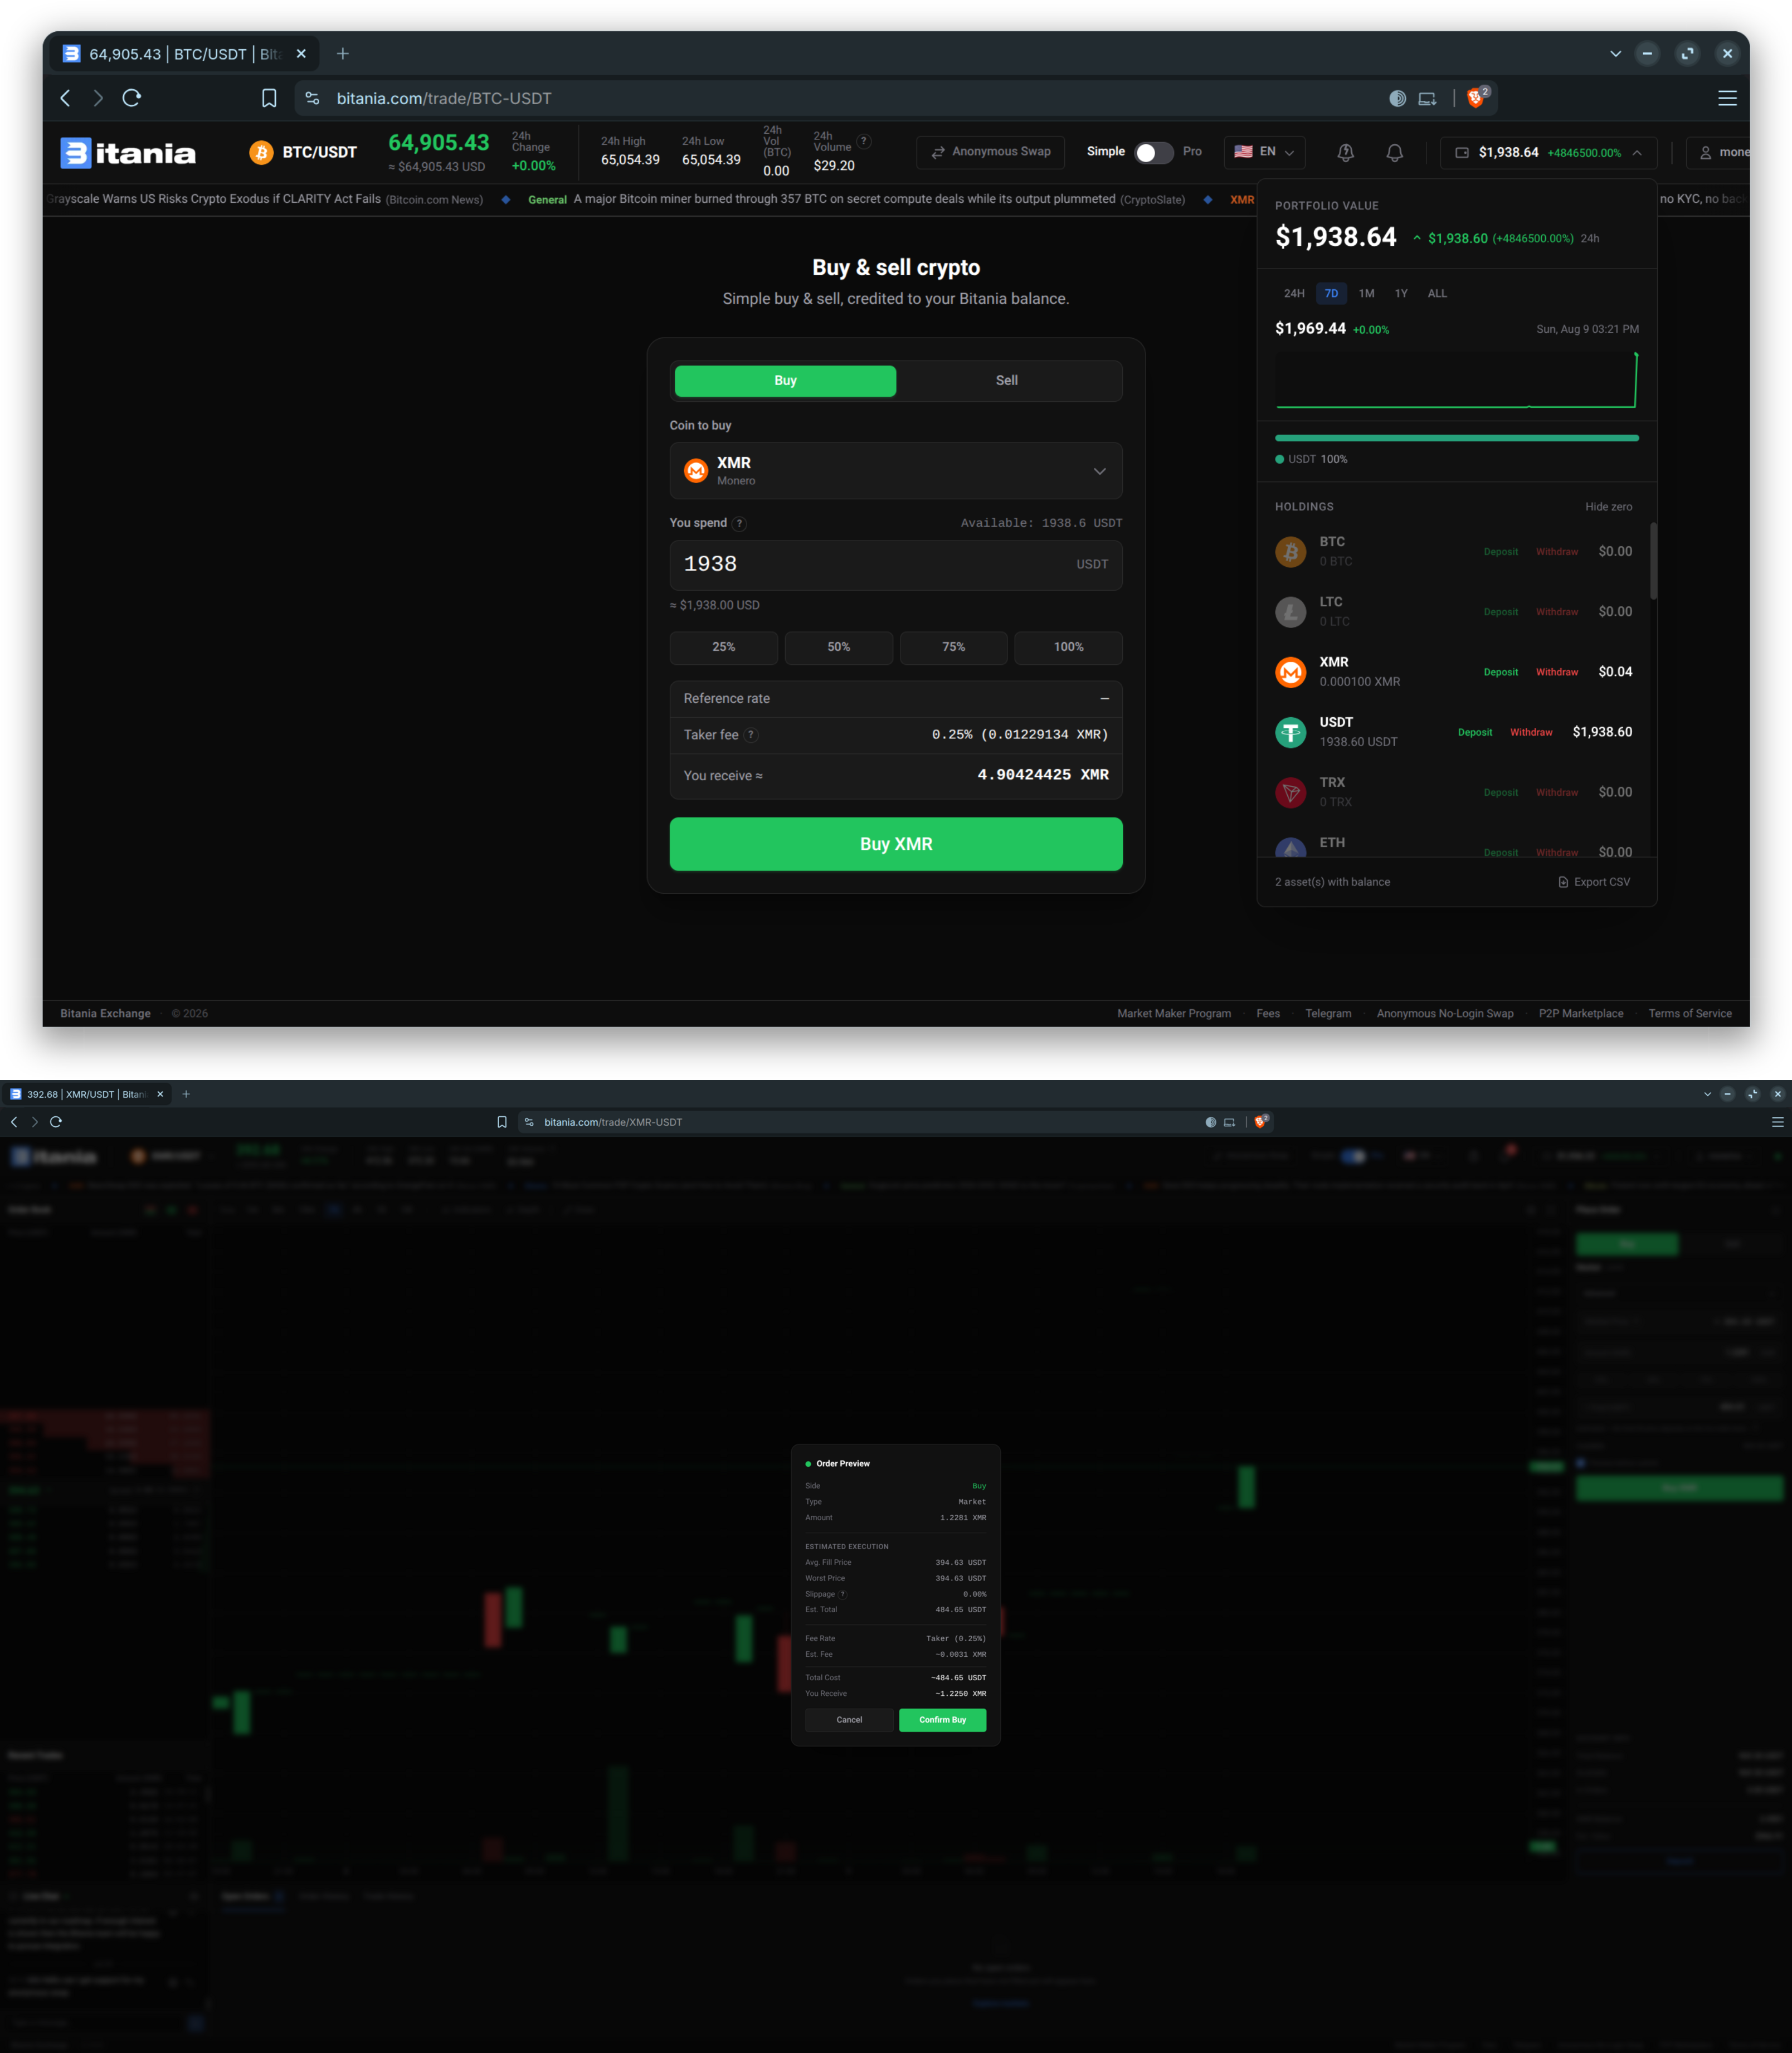Click the Slippage help icon in Order Preview
This screenshot has height=2053, width=1792.
pos(843,1594)
